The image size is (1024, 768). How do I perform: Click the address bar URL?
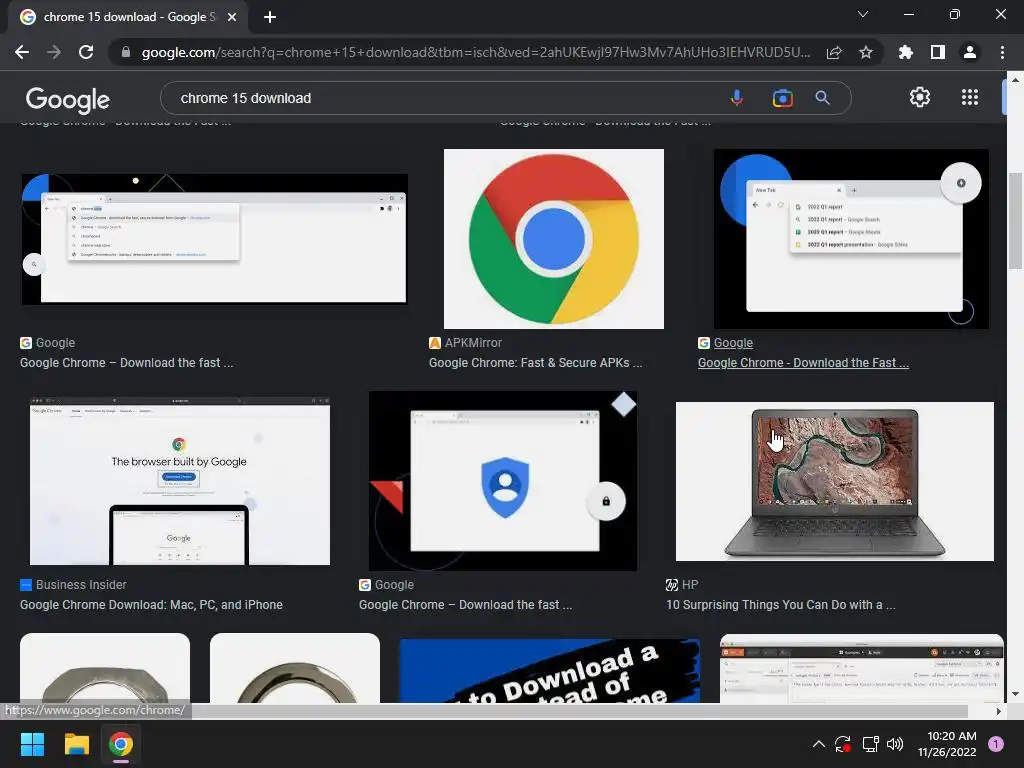coord(475,52)
